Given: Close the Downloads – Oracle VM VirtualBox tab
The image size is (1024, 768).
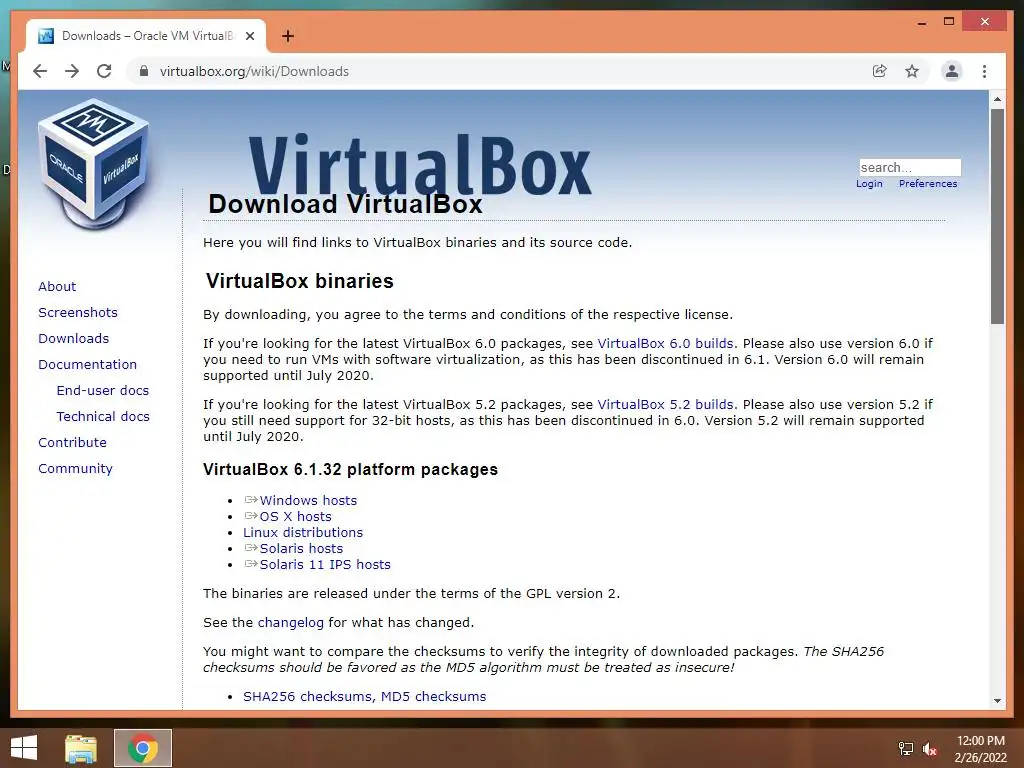Looking at the screenshot, I should pyautogui.click(x=249, y=36).
